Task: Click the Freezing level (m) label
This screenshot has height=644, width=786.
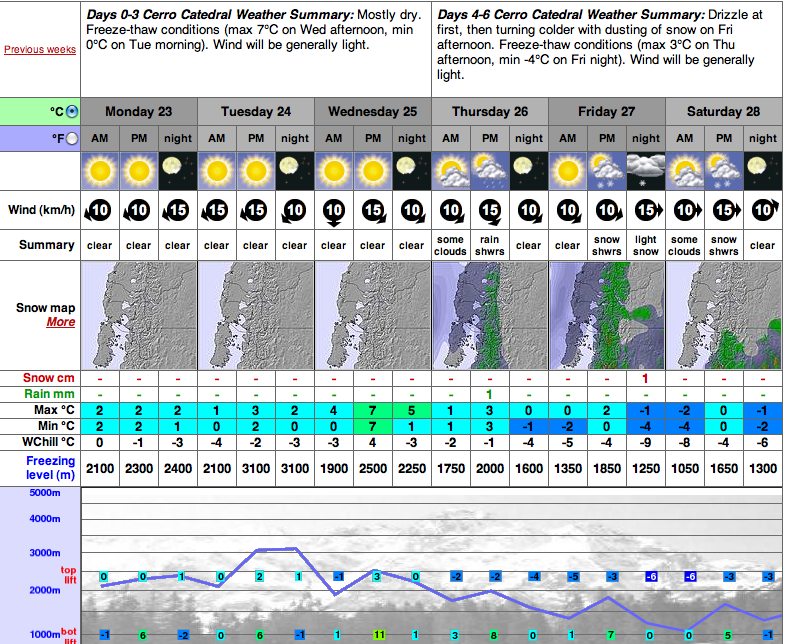Action: [51, 468]
